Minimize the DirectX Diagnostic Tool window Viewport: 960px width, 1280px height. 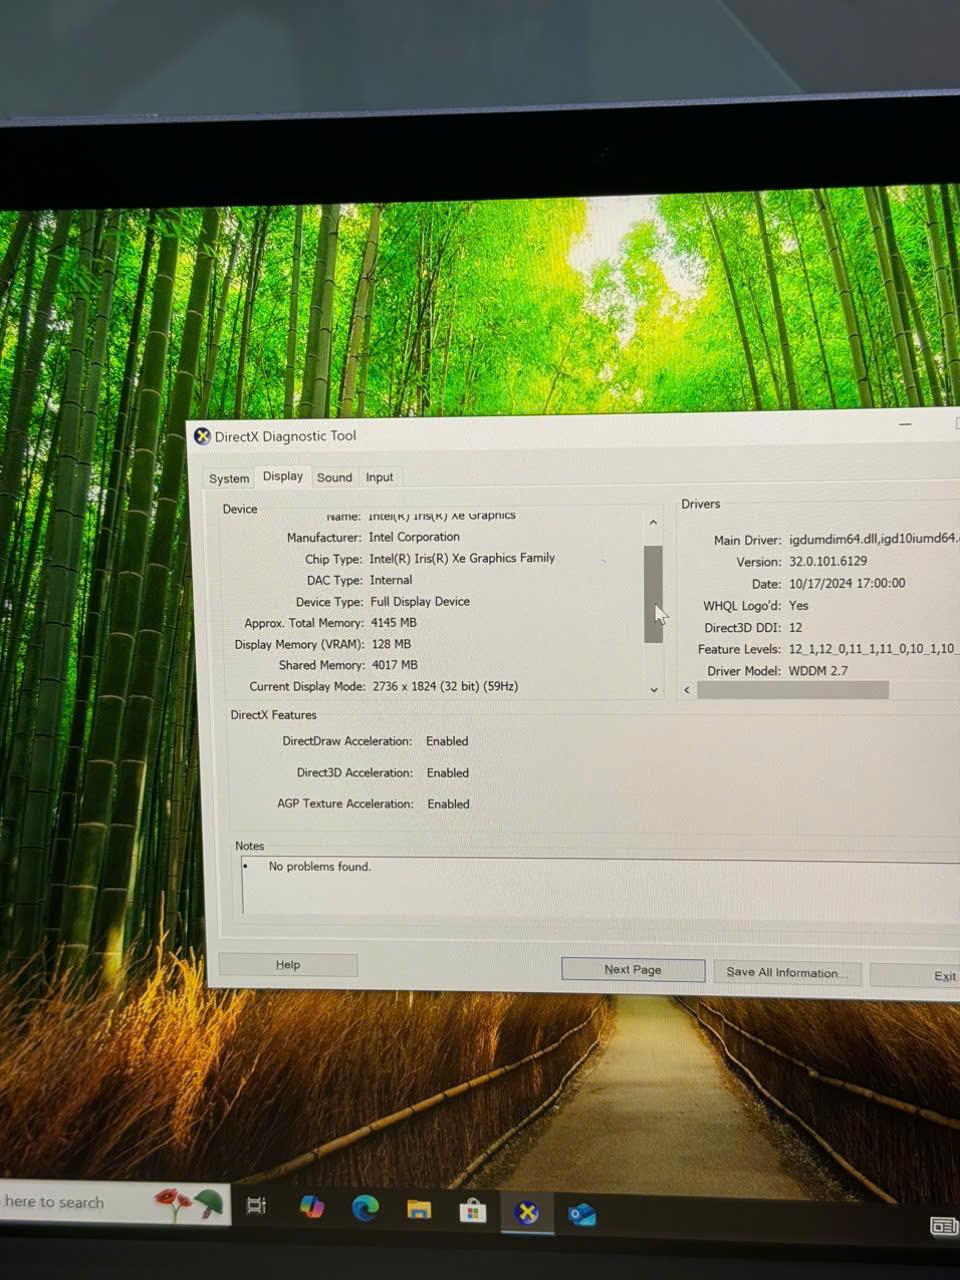[x=905, y=425]
